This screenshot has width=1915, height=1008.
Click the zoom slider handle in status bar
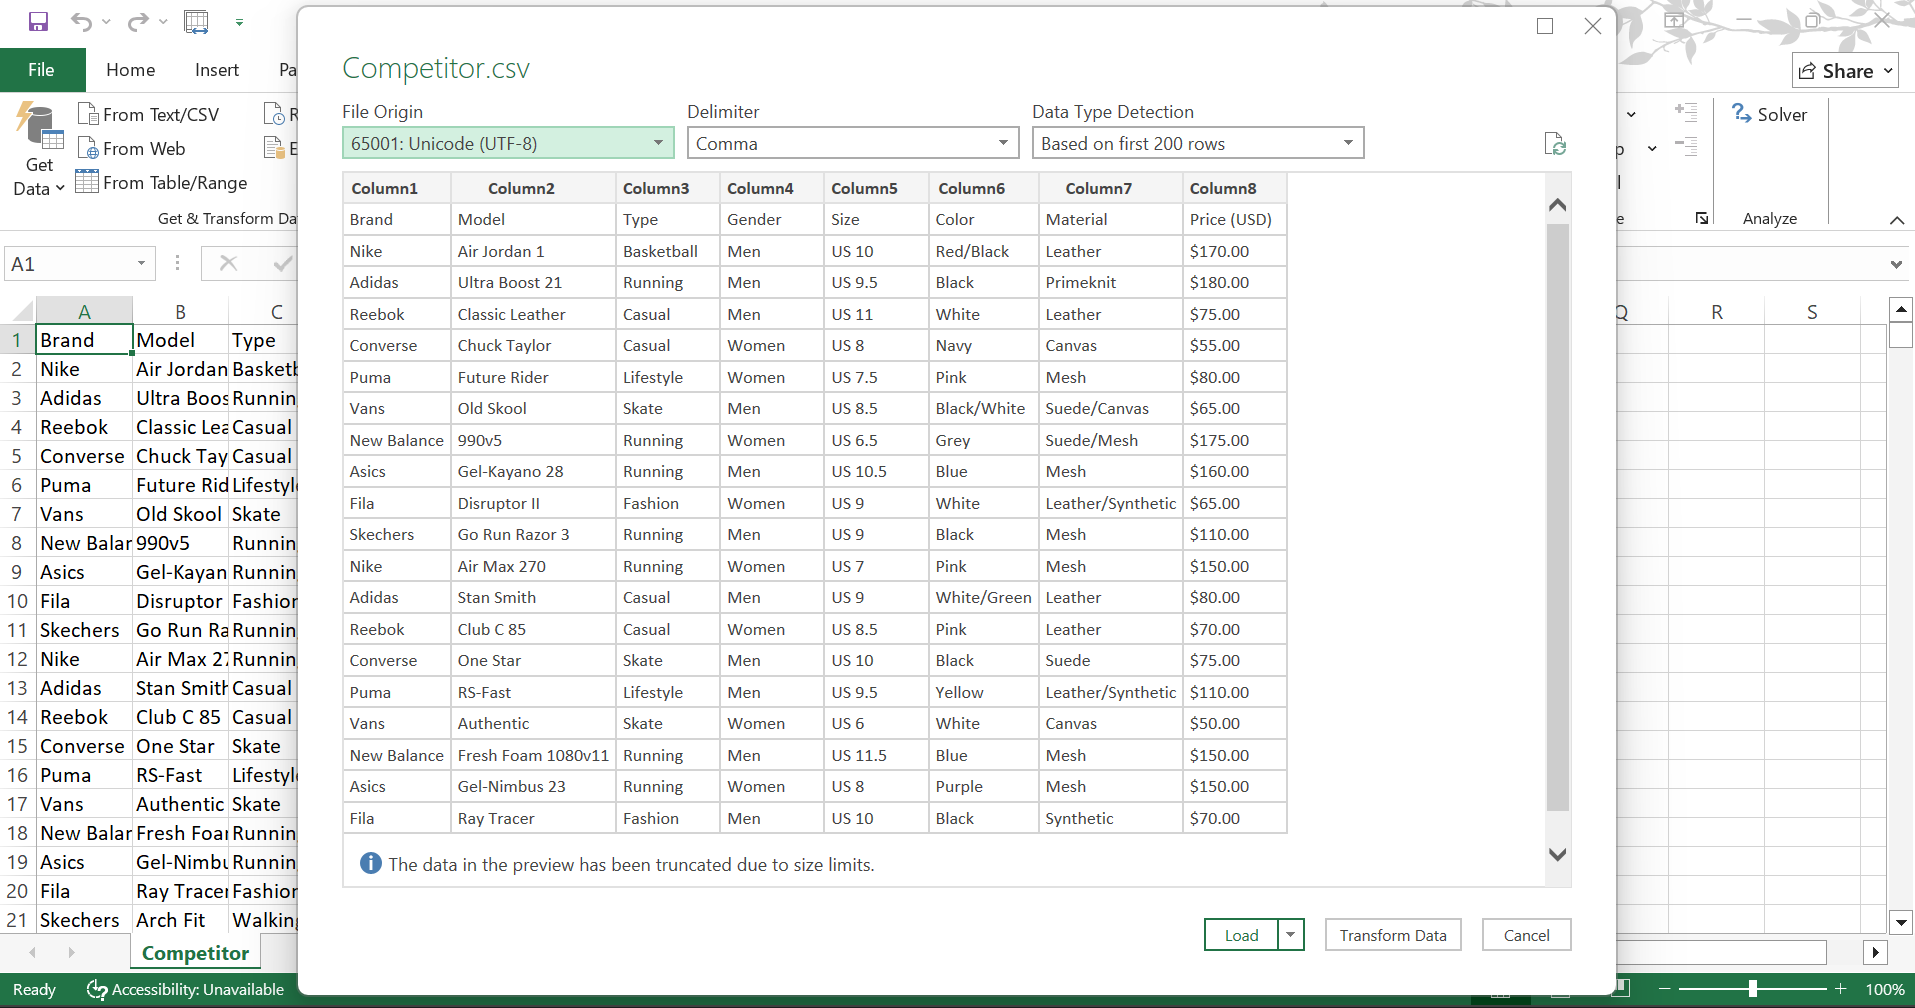[1752, 989]
